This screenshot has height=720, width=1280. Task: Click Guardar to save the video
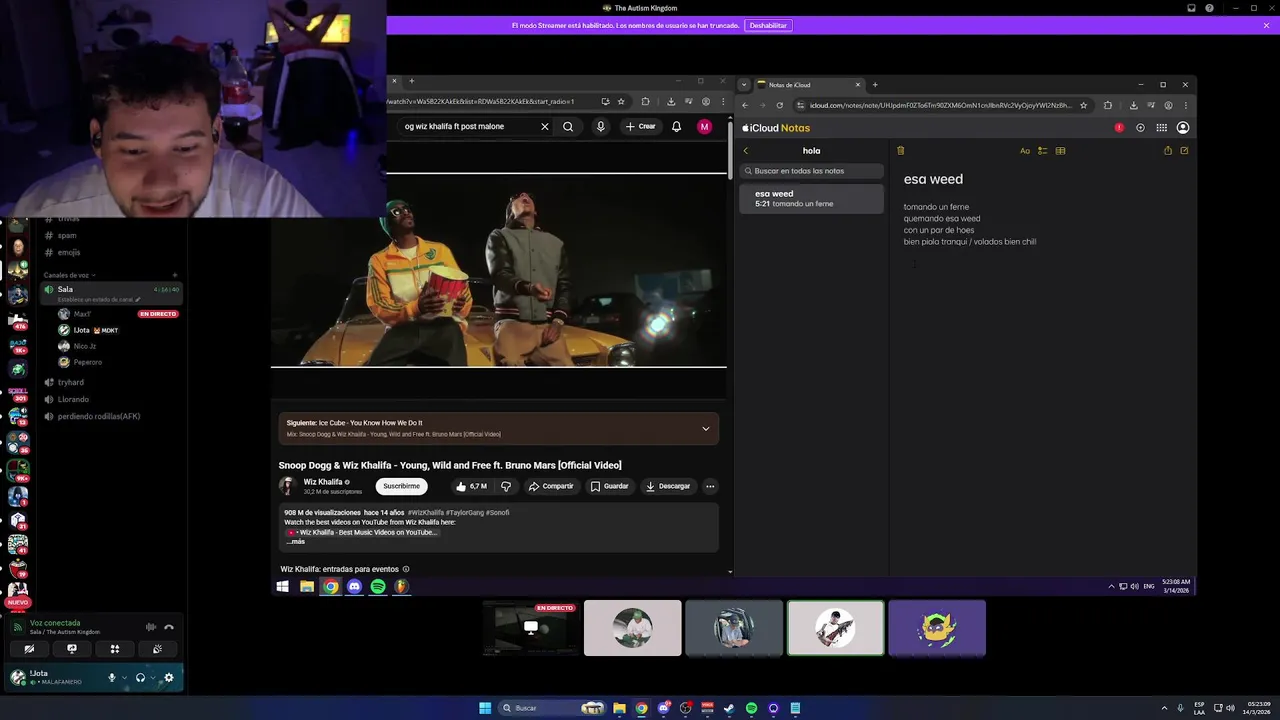tap(609, 486)
